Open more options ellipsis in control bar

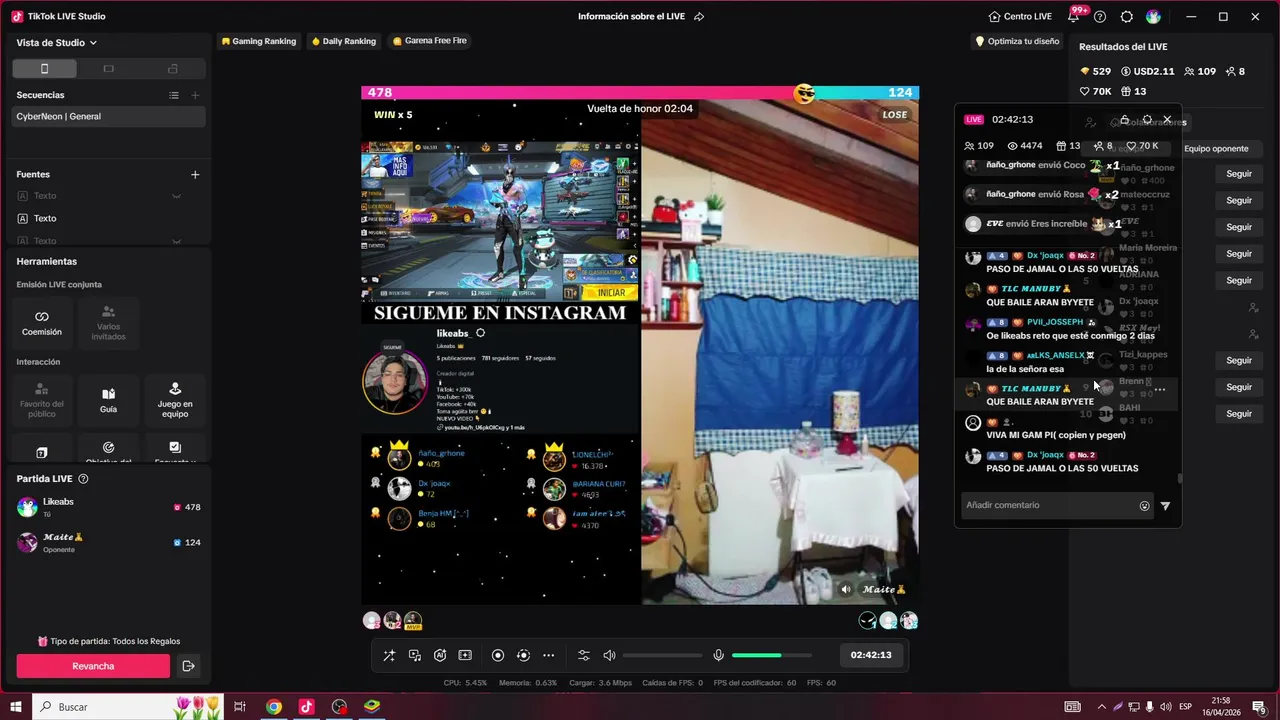pos(548,655)
